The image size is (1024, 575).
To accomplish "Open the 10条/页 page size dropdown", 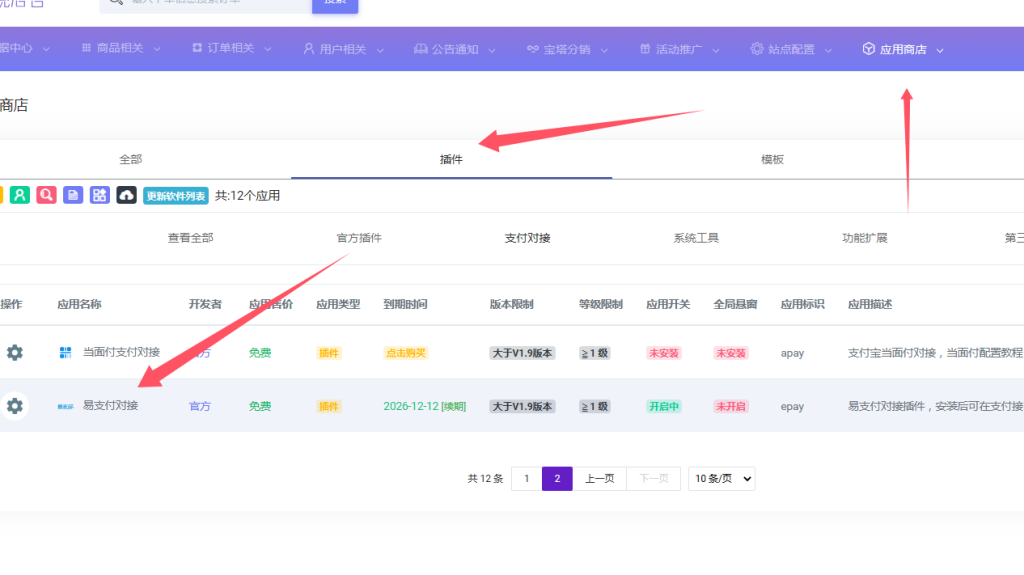I will click(x=721, y=479).
